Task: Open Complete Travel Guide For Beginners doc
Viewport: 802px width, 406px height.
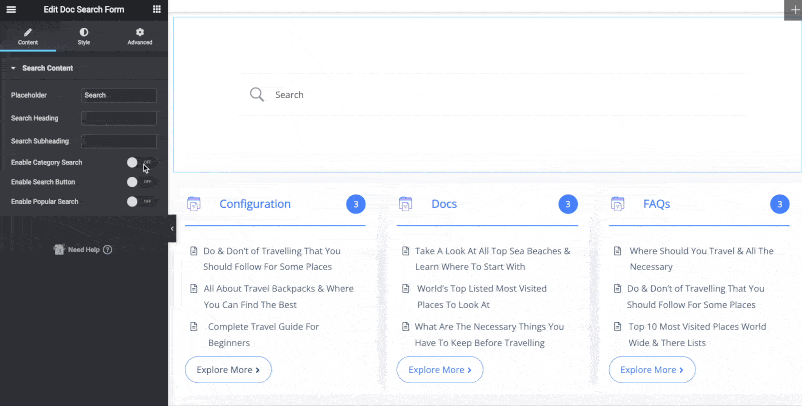Action: click(263, 334)
